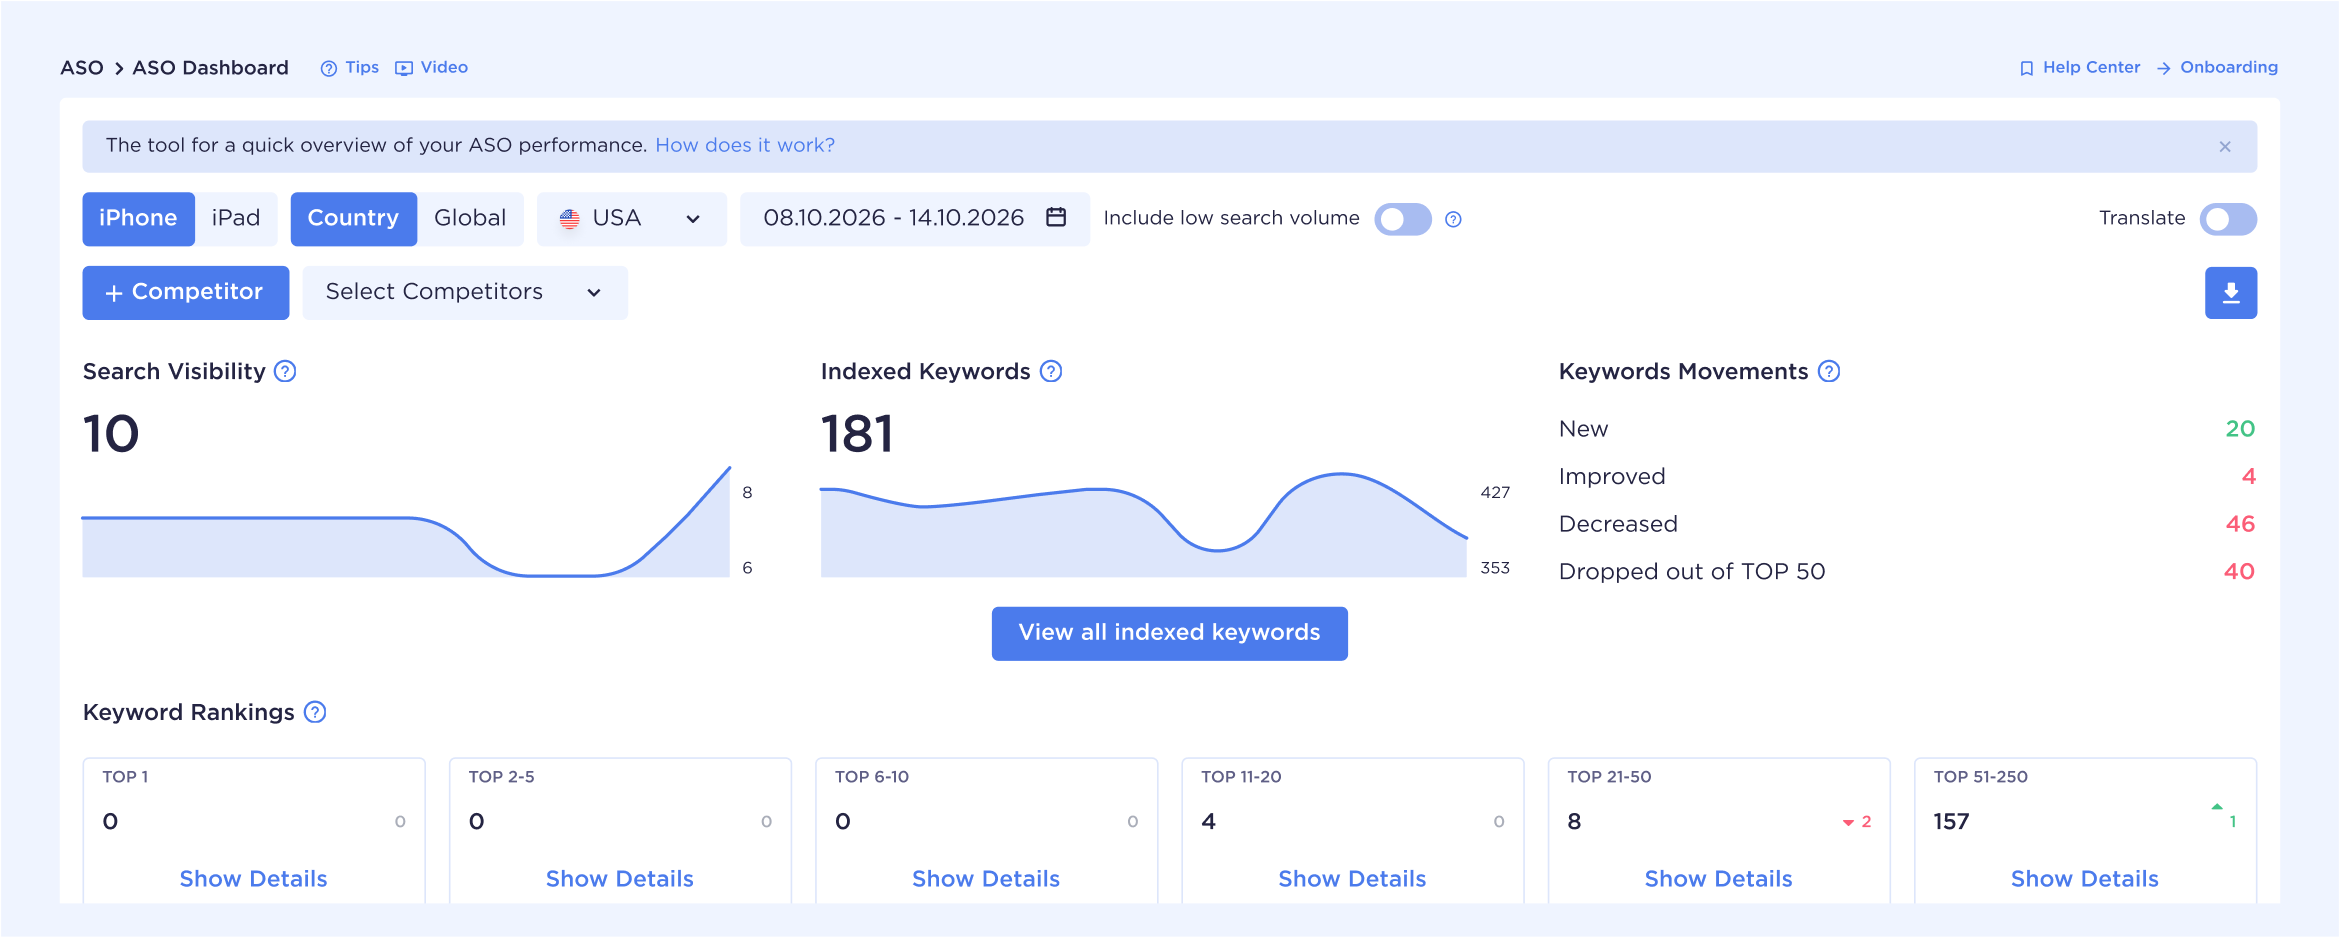Open the calendar icon in date range
This screenshot has height=938, width=2340.
tap(1056, 217)
